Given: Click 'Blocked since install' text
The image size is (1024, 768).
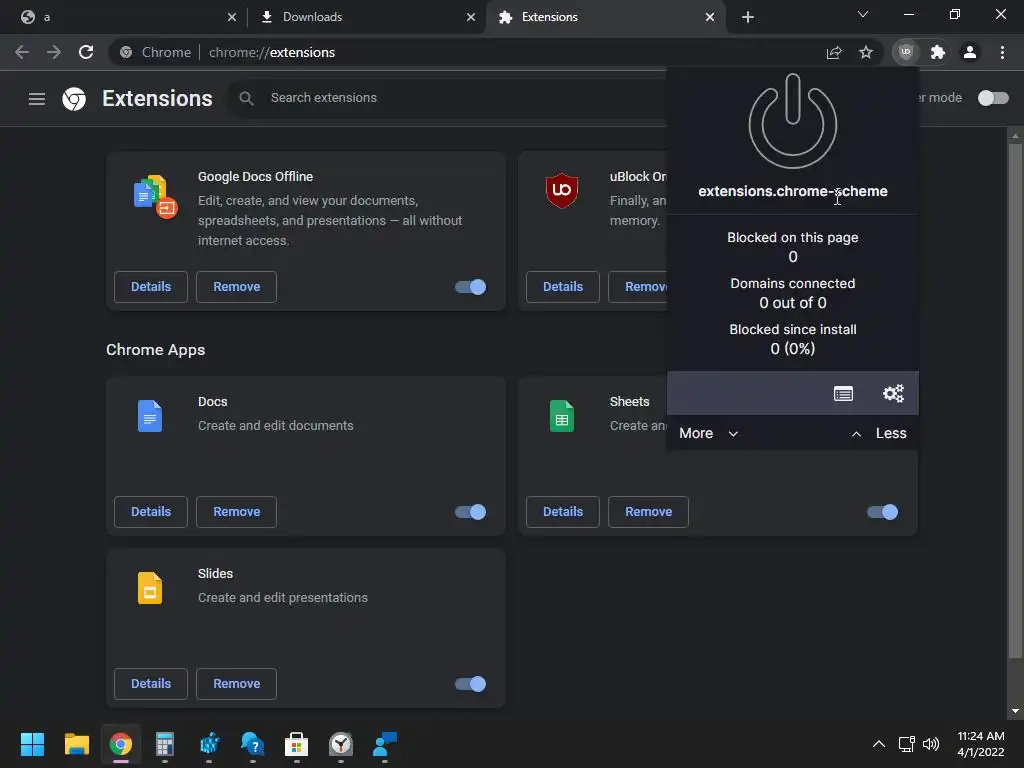Looking at the screenshot, I should click(x=793, y=330).
